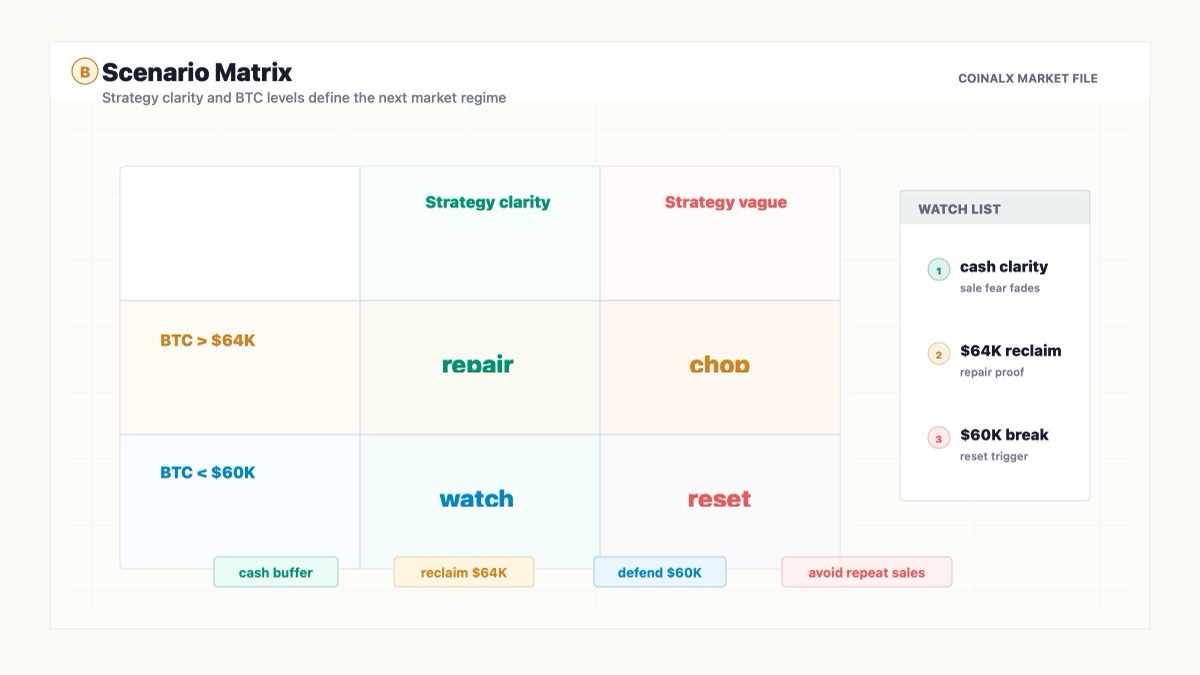
Task: Click the watch scenario cell
Action: (480, 501)
